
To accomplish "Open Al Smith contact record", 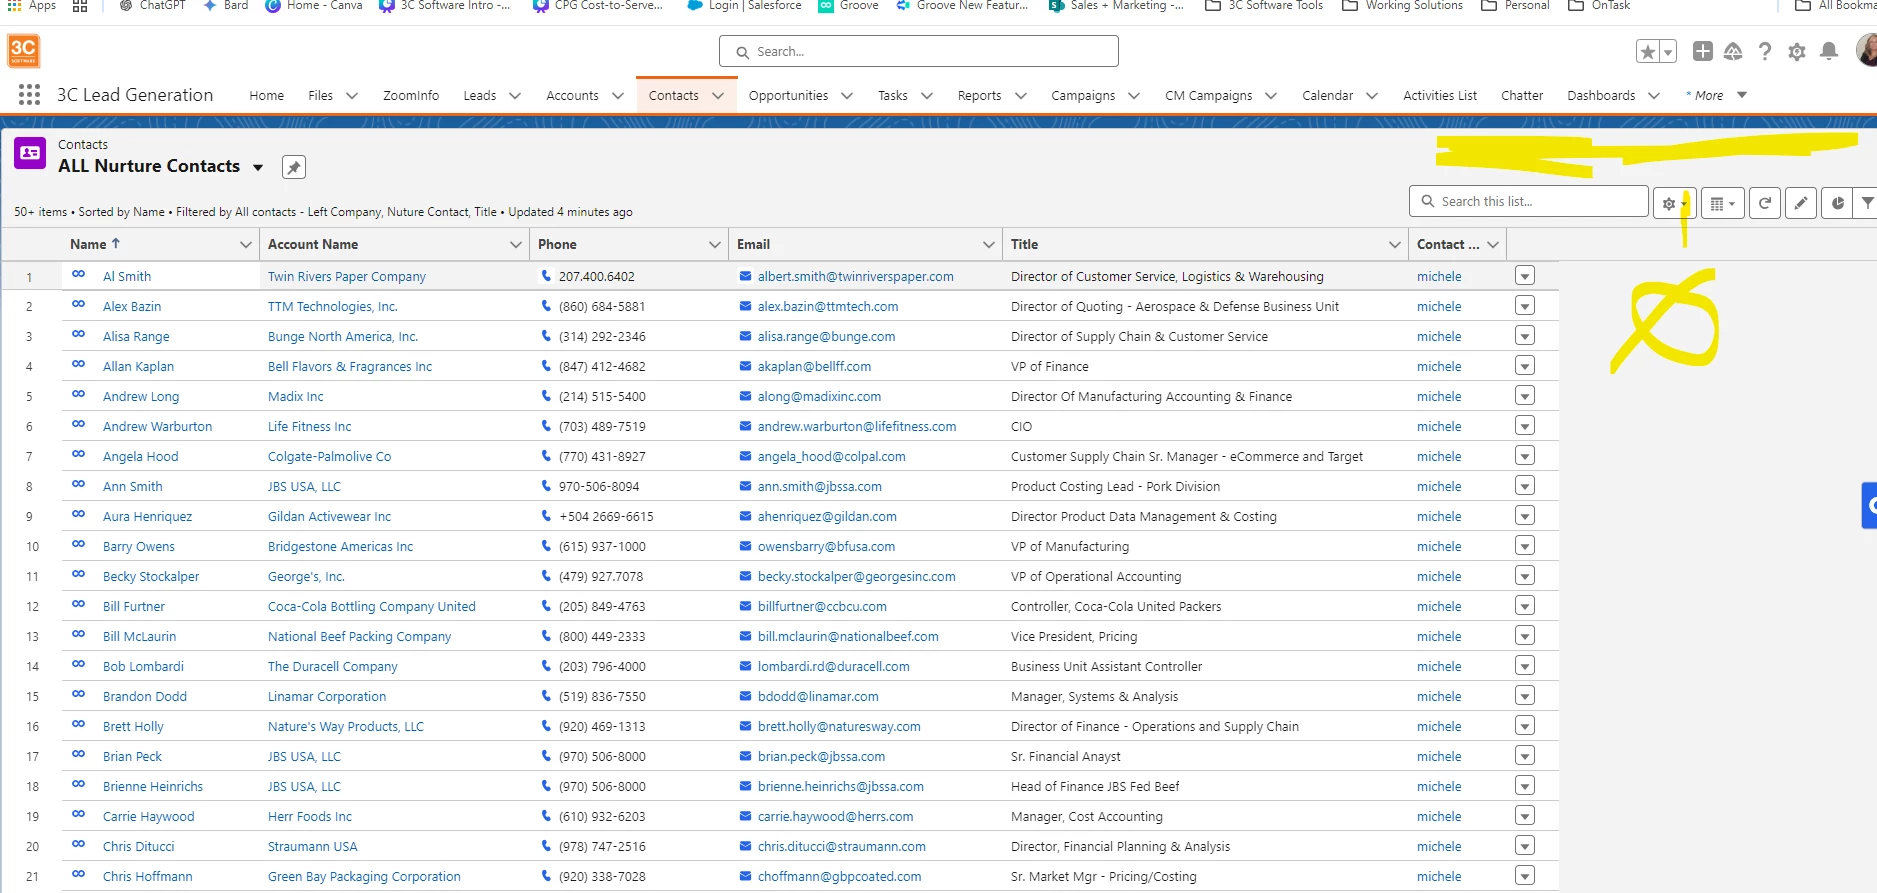I will (127, 276).
